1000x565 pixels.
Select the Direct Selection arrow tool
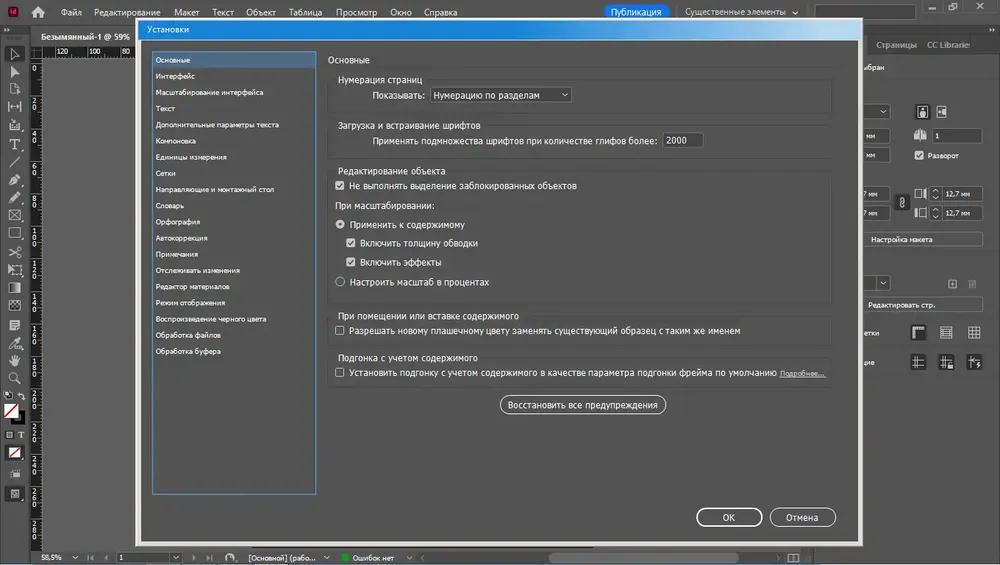[x=15, y=72]
